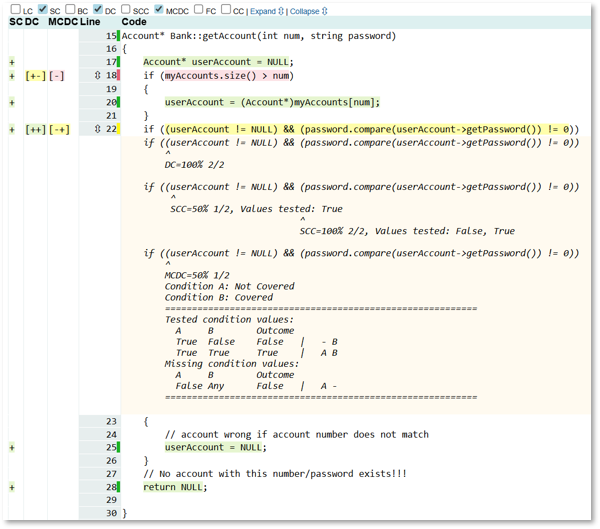Collapse details arrow on line 22
Viewport: 600px width, 529px height.
point(96,129)
